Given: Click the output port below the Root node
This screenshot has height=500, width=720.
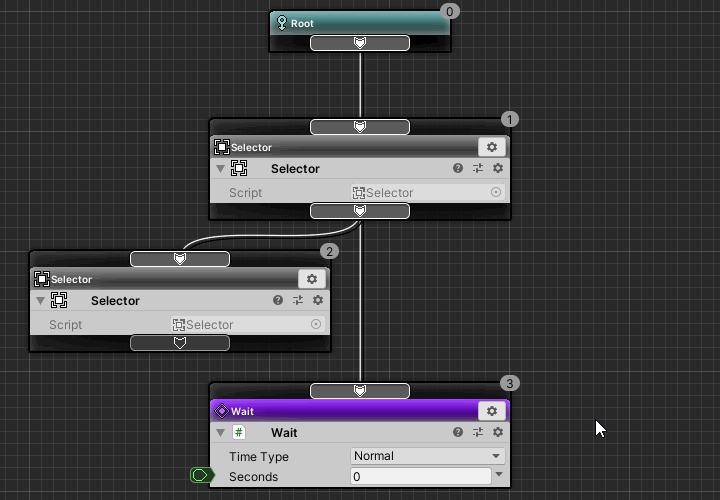Looking at the screenshot, I should coord(360,43).
